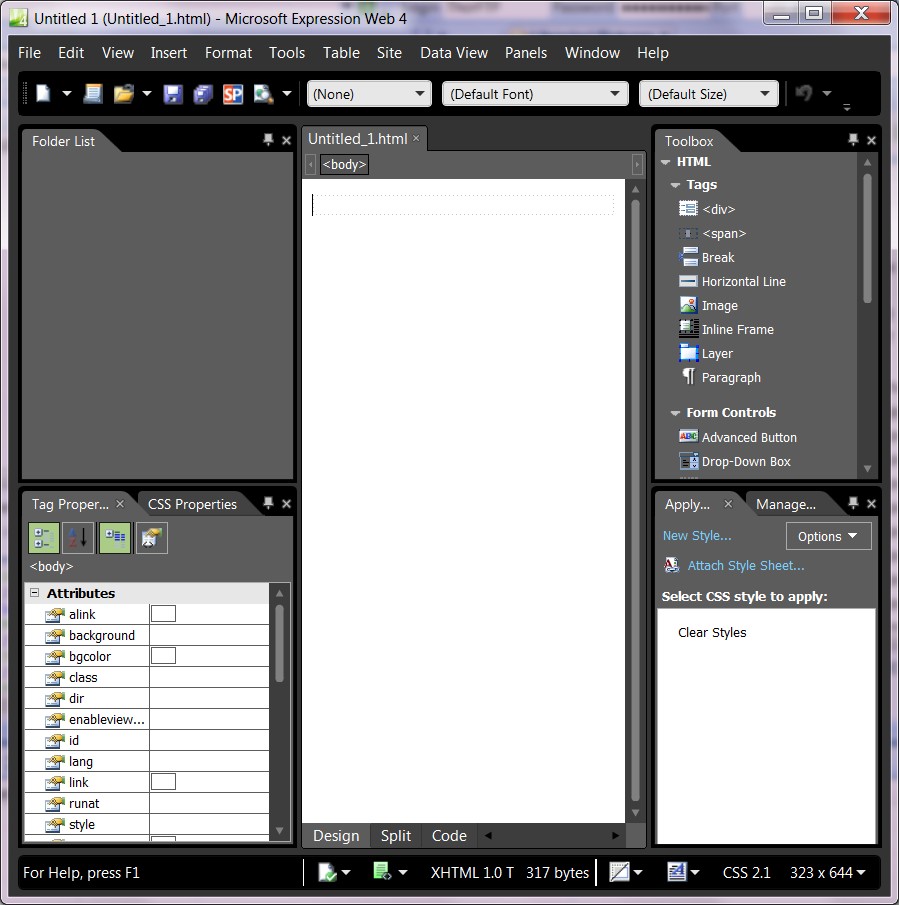Pin the Tag Properties panel
The width and height of the screenshot is (899, 905).
[268, 503]
